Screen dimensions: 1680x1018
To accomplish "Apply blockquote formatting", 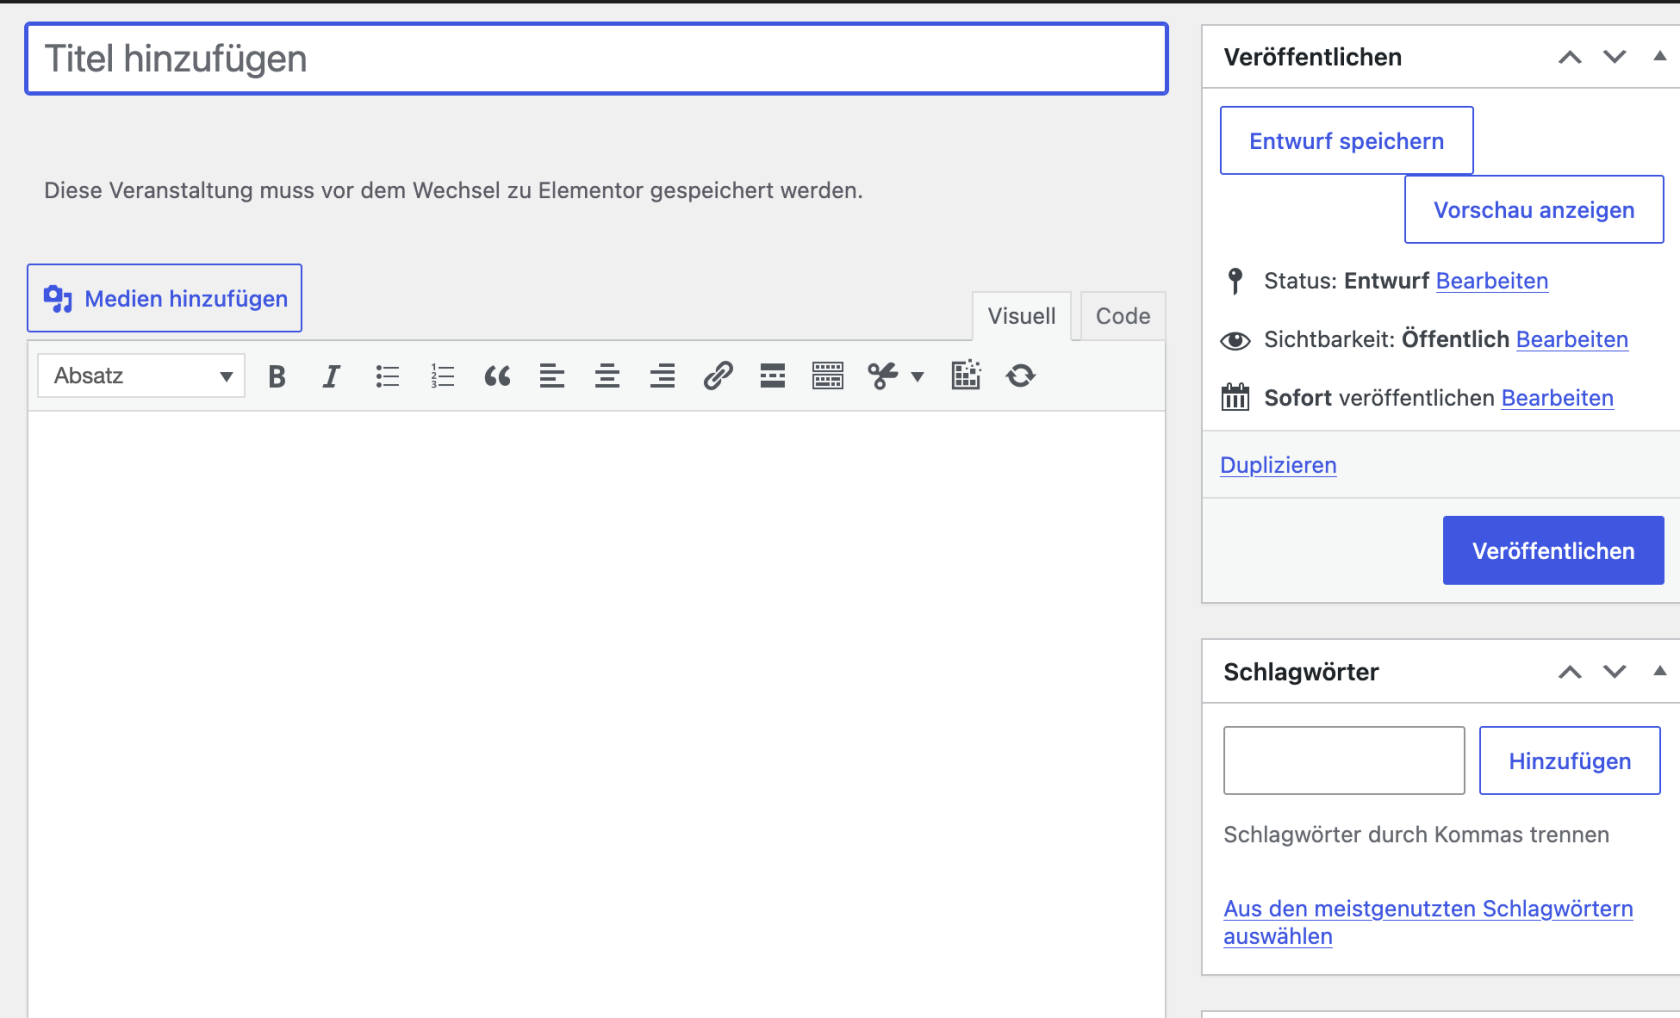I will [497, 376].
